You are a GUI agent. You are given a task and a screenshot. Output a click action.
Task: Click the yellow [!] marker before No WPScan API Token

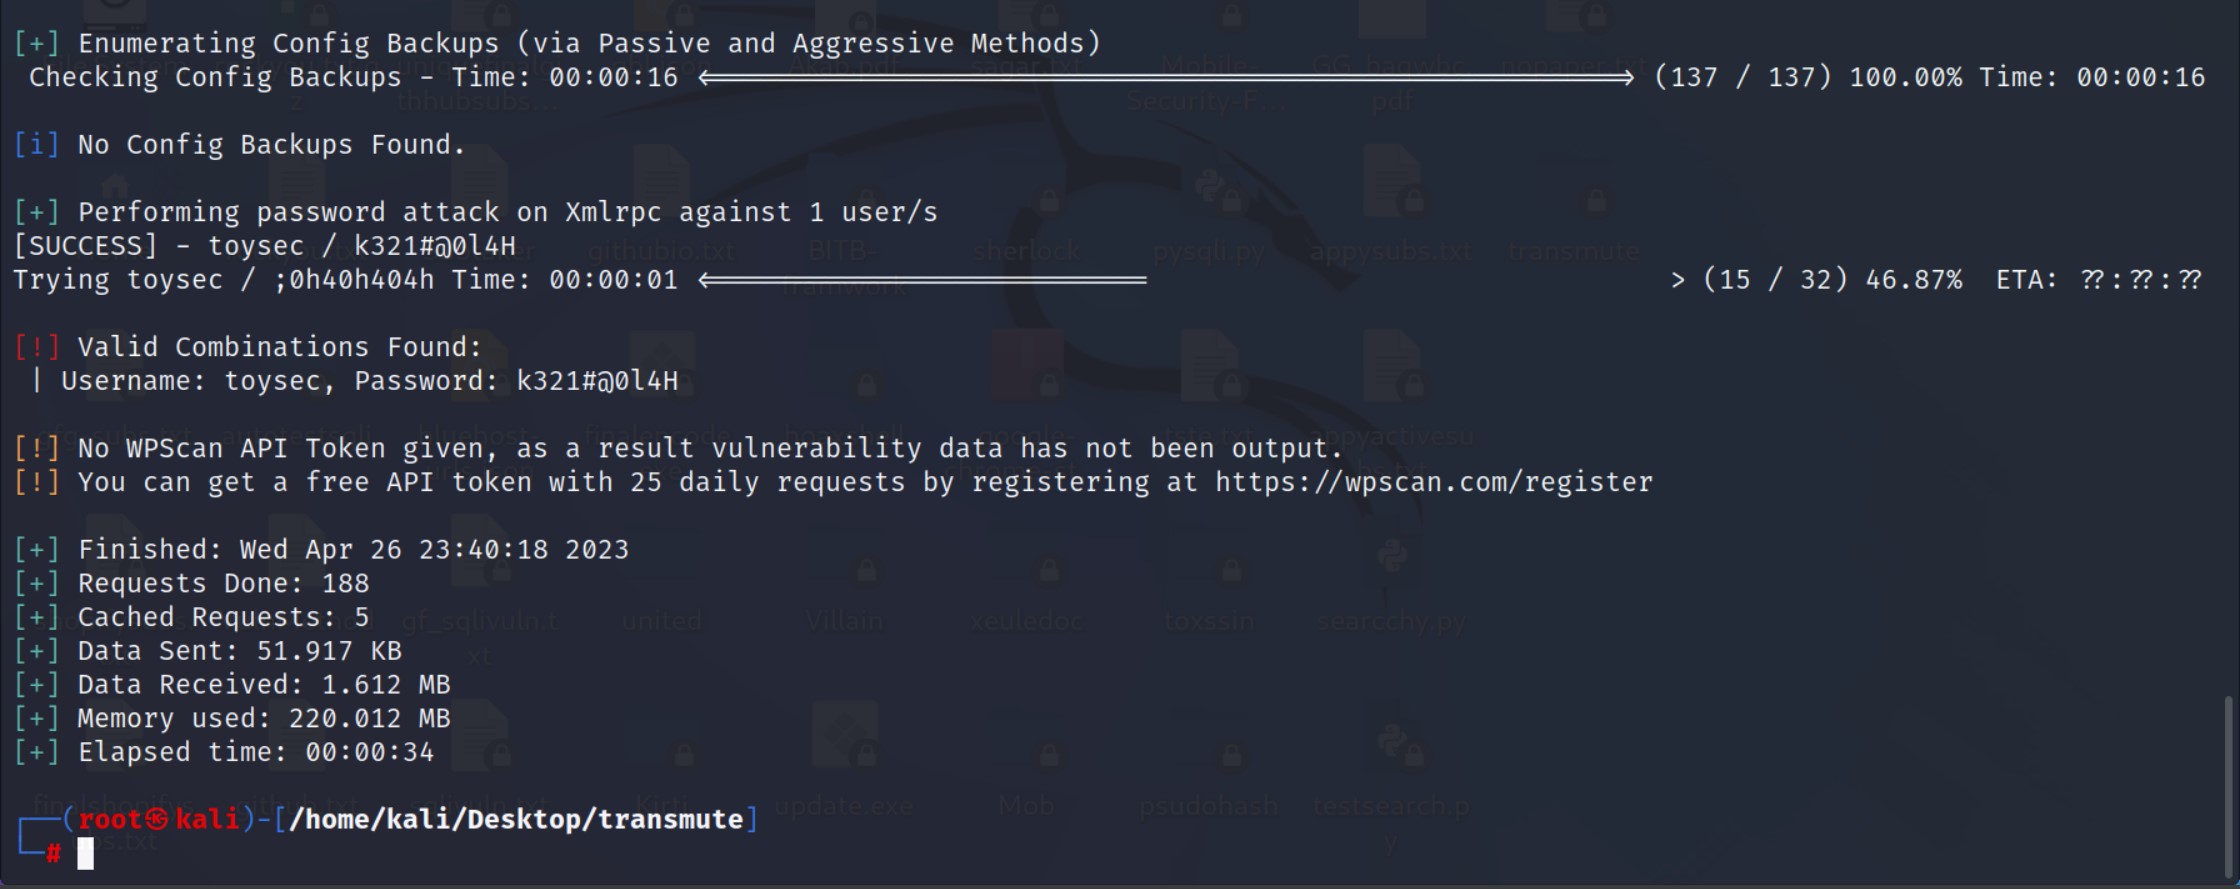pyautogui.click(x=37, y=448)
